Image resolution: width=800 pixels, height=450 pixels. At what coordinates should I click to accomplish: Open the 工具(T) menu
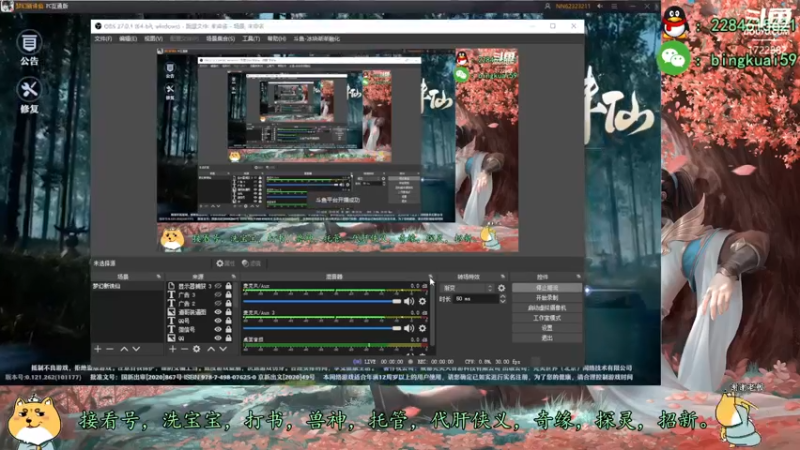pyautogui.click(x=251, y=39)
